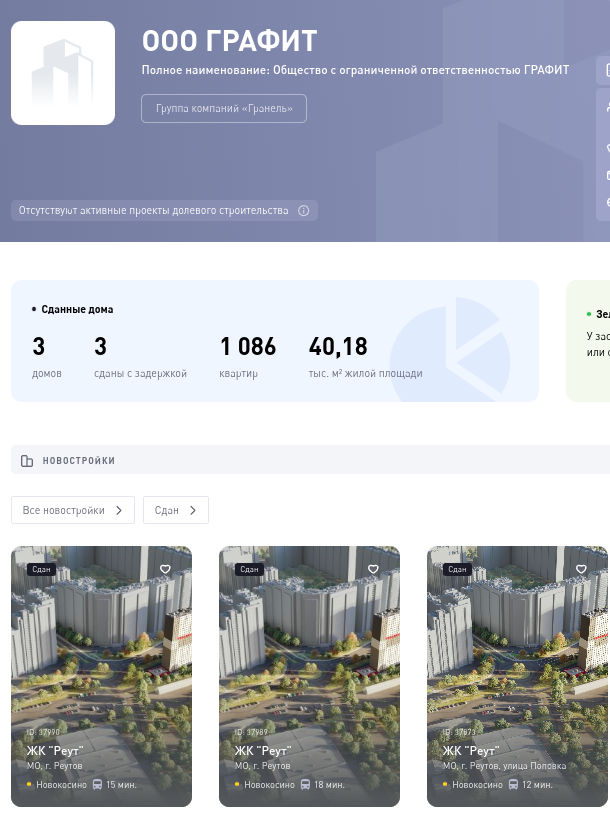
Task: Click the bus icon next to 15 мин.
Action: click(98, 784)
